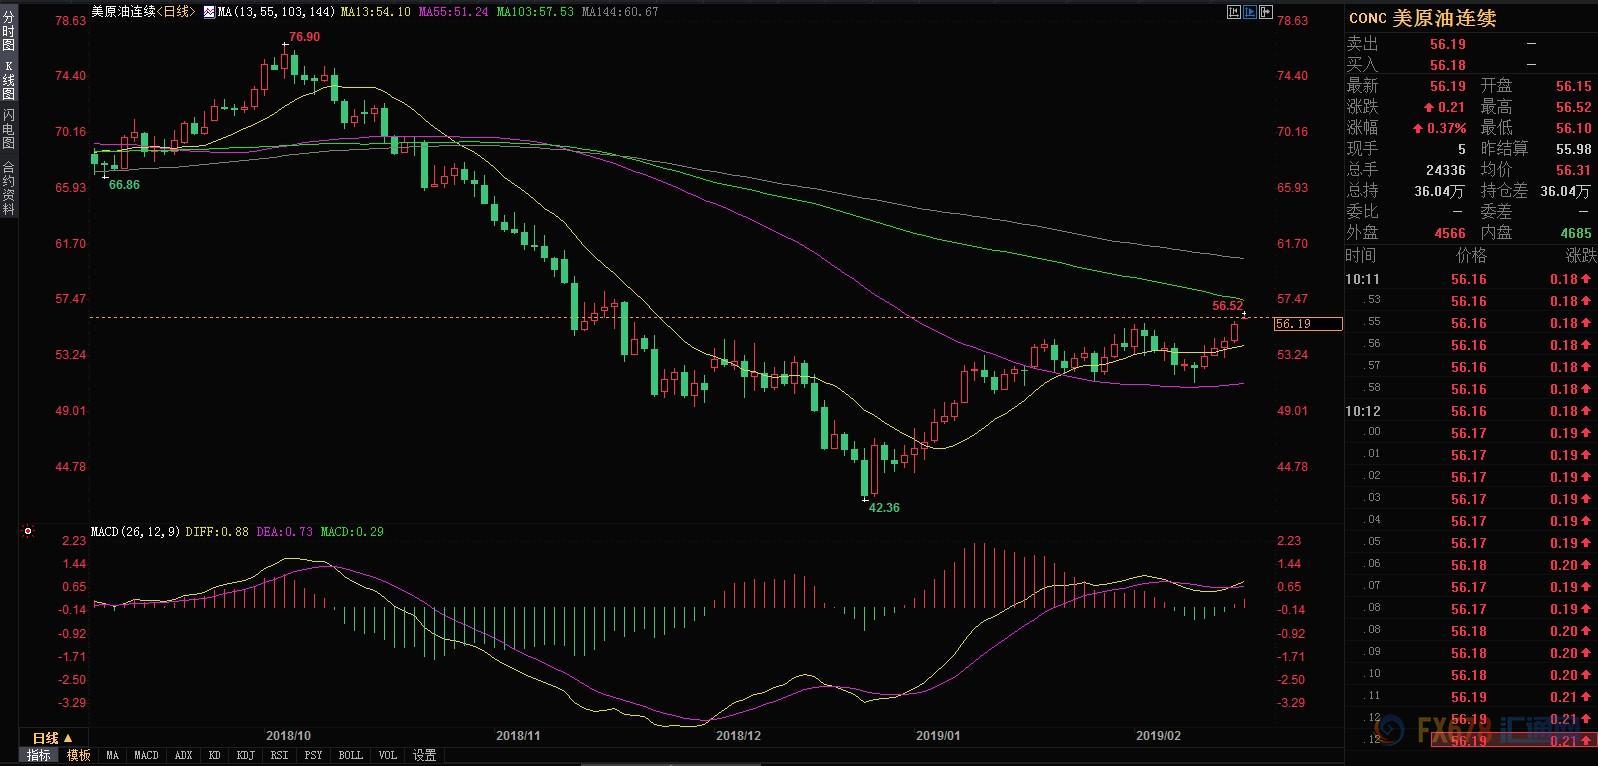Viewport: 1598px width, 766px height.
Task: Click the 56.19 current price marker
Action: 1308,324
